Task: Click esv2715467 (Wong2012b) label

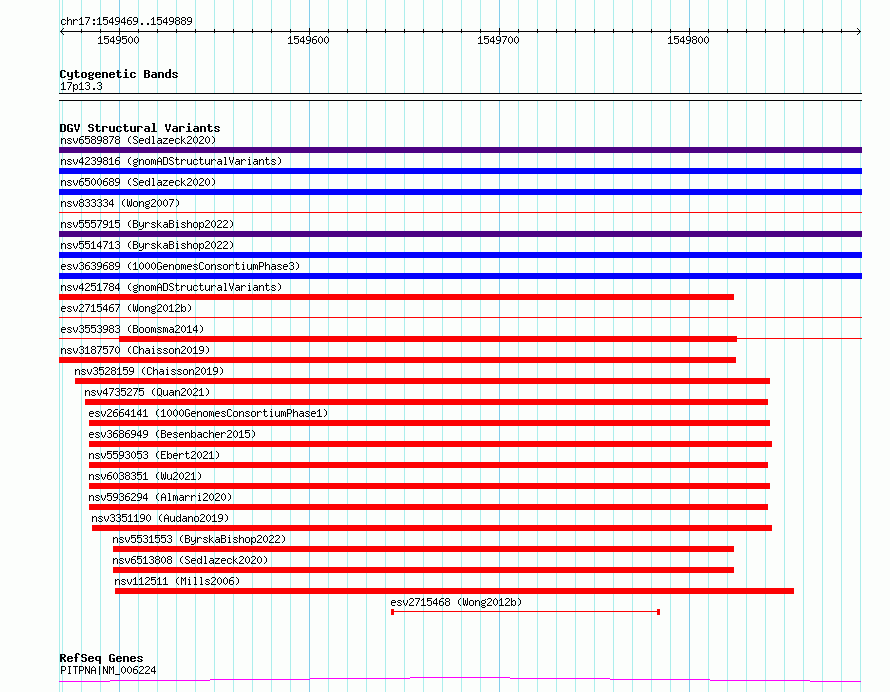Action: pos(126,308)
